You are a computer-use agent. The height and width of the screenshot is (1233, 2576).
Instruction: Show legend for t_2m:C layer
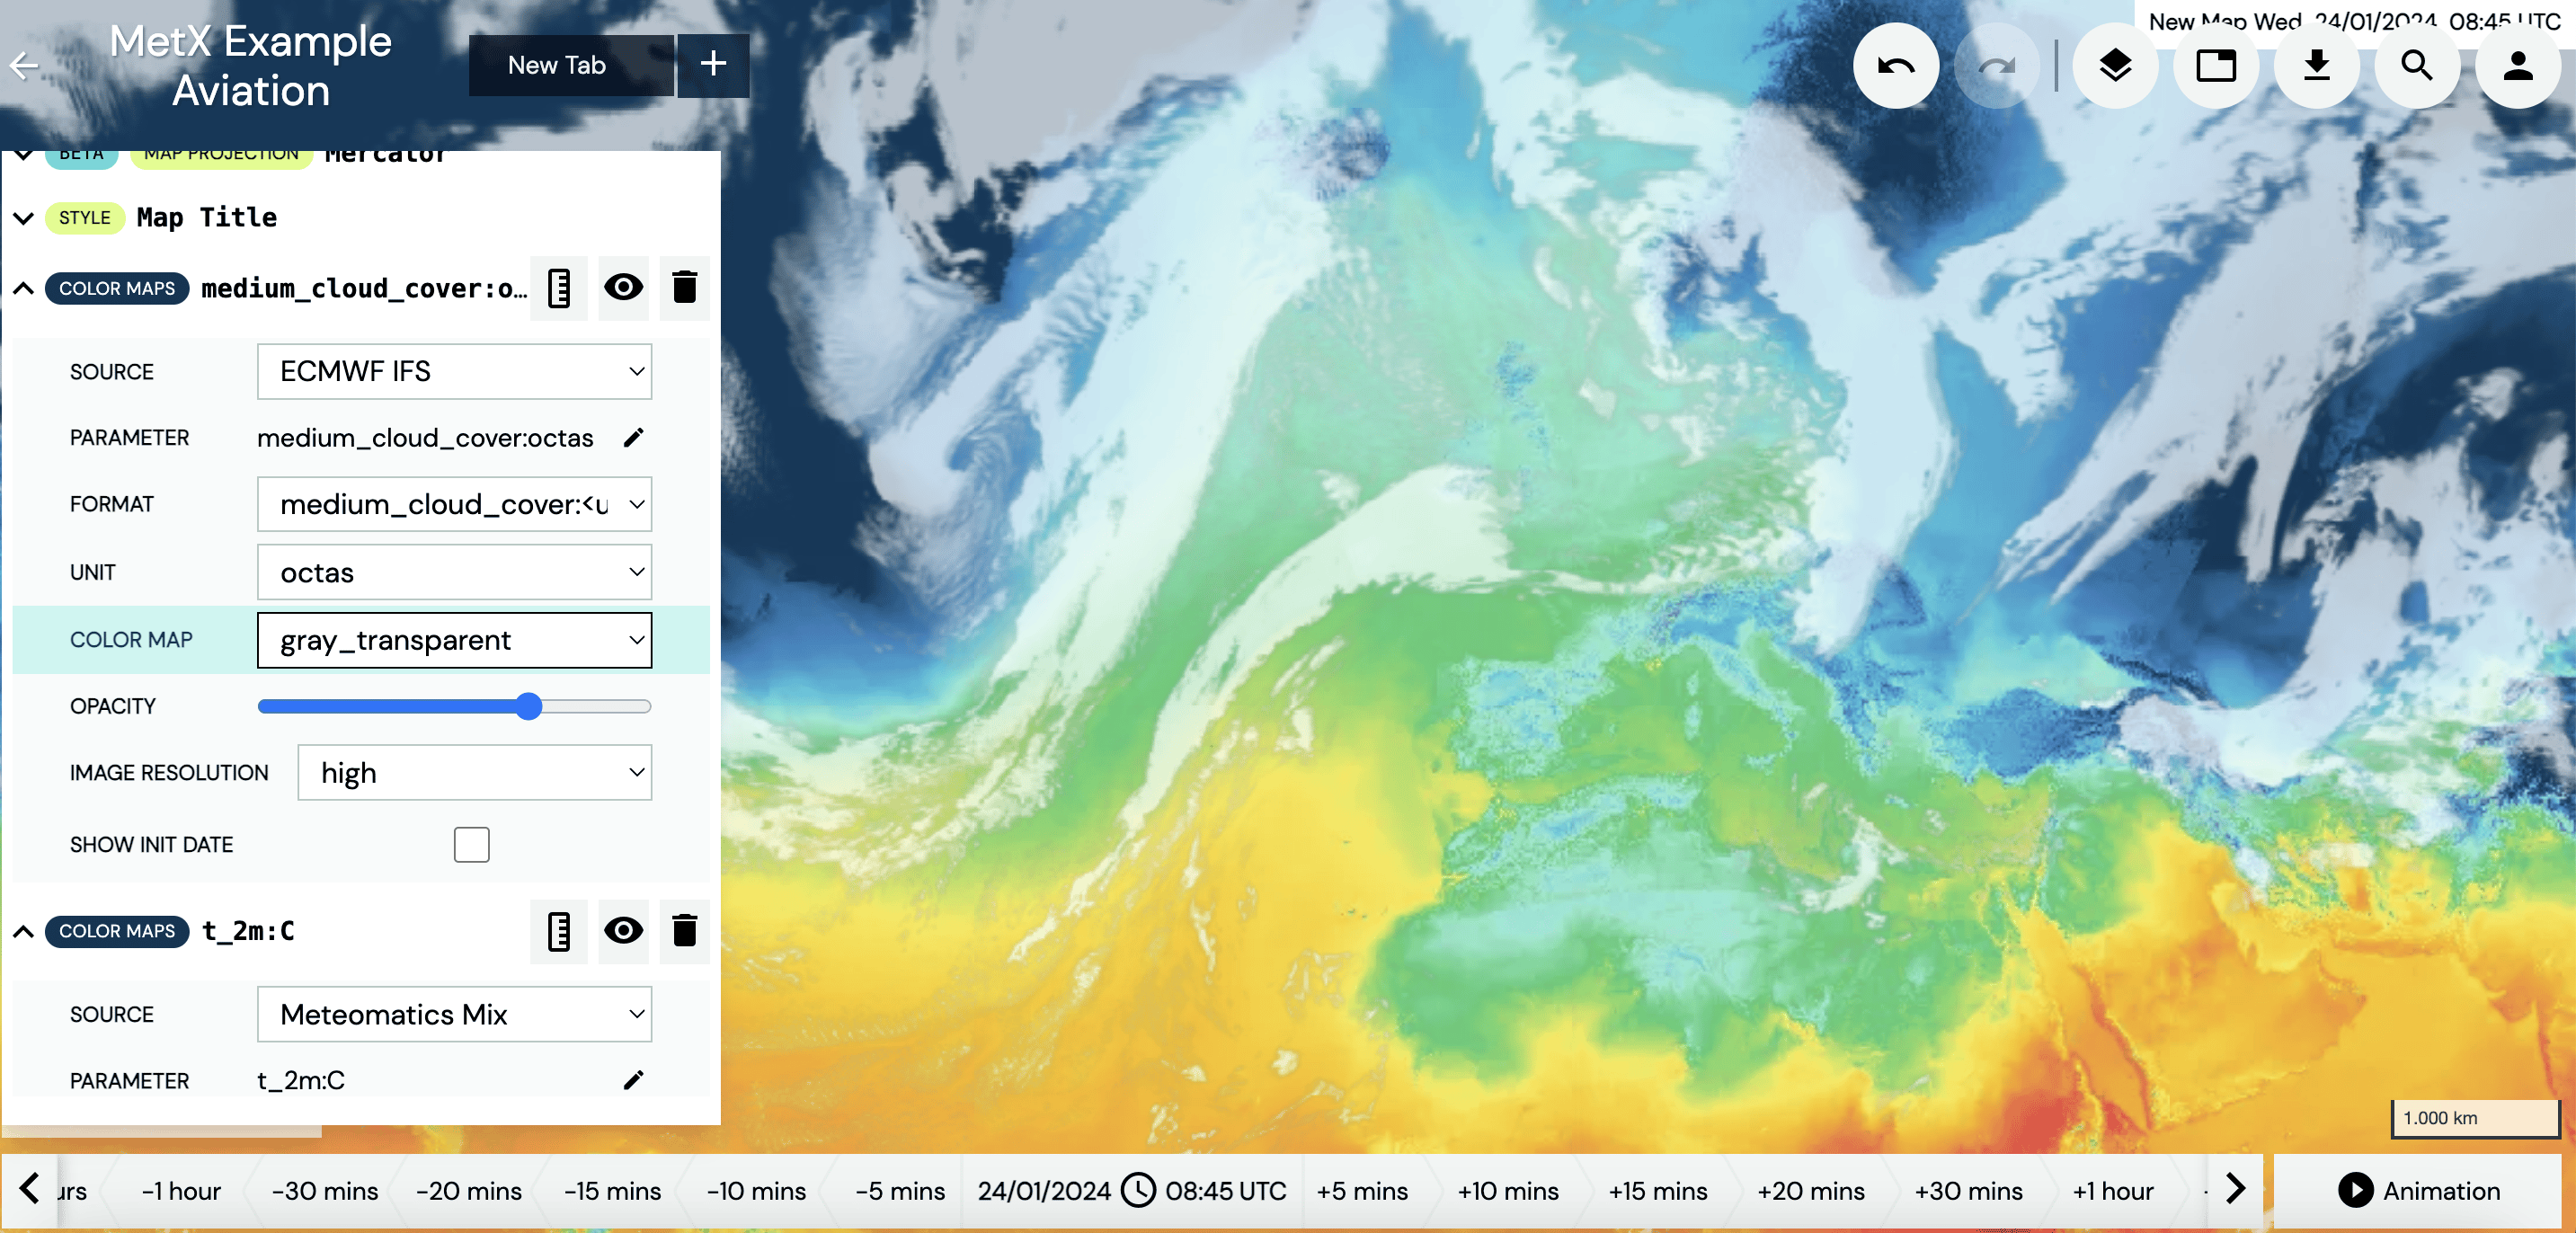(x=559, y=931)
